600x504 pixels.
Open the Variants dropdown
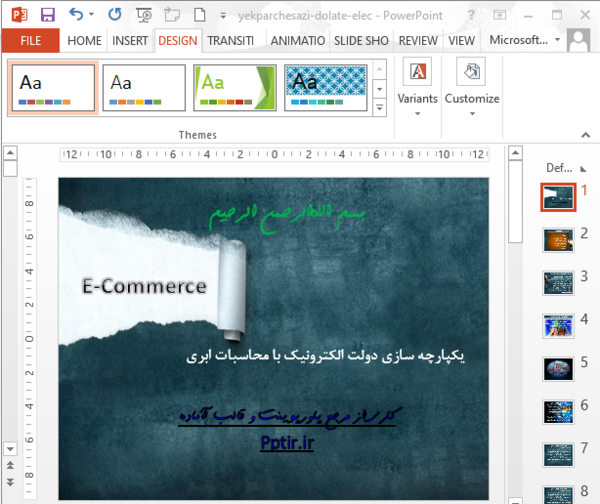tap(417, 87)
